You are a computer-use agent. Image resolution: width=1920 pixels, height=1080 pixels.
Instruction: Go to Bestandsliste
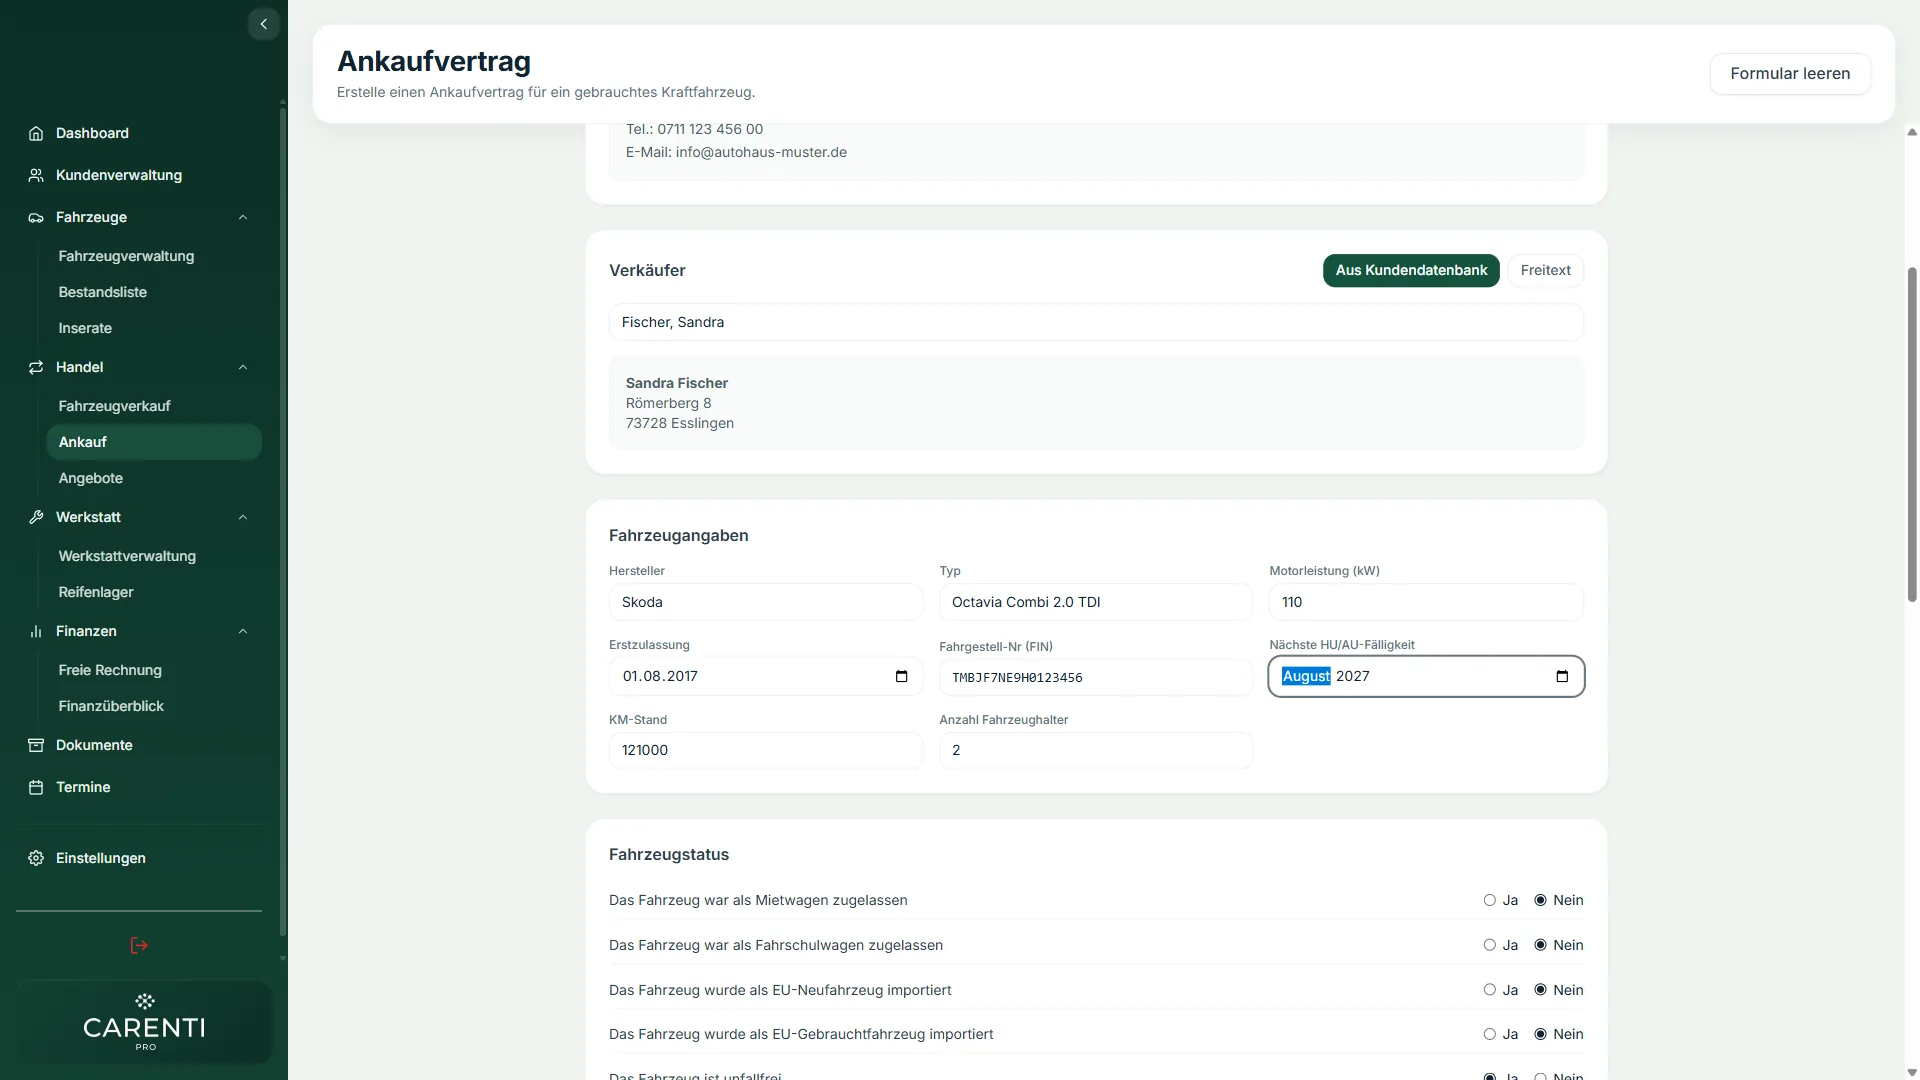click(103, 292)
